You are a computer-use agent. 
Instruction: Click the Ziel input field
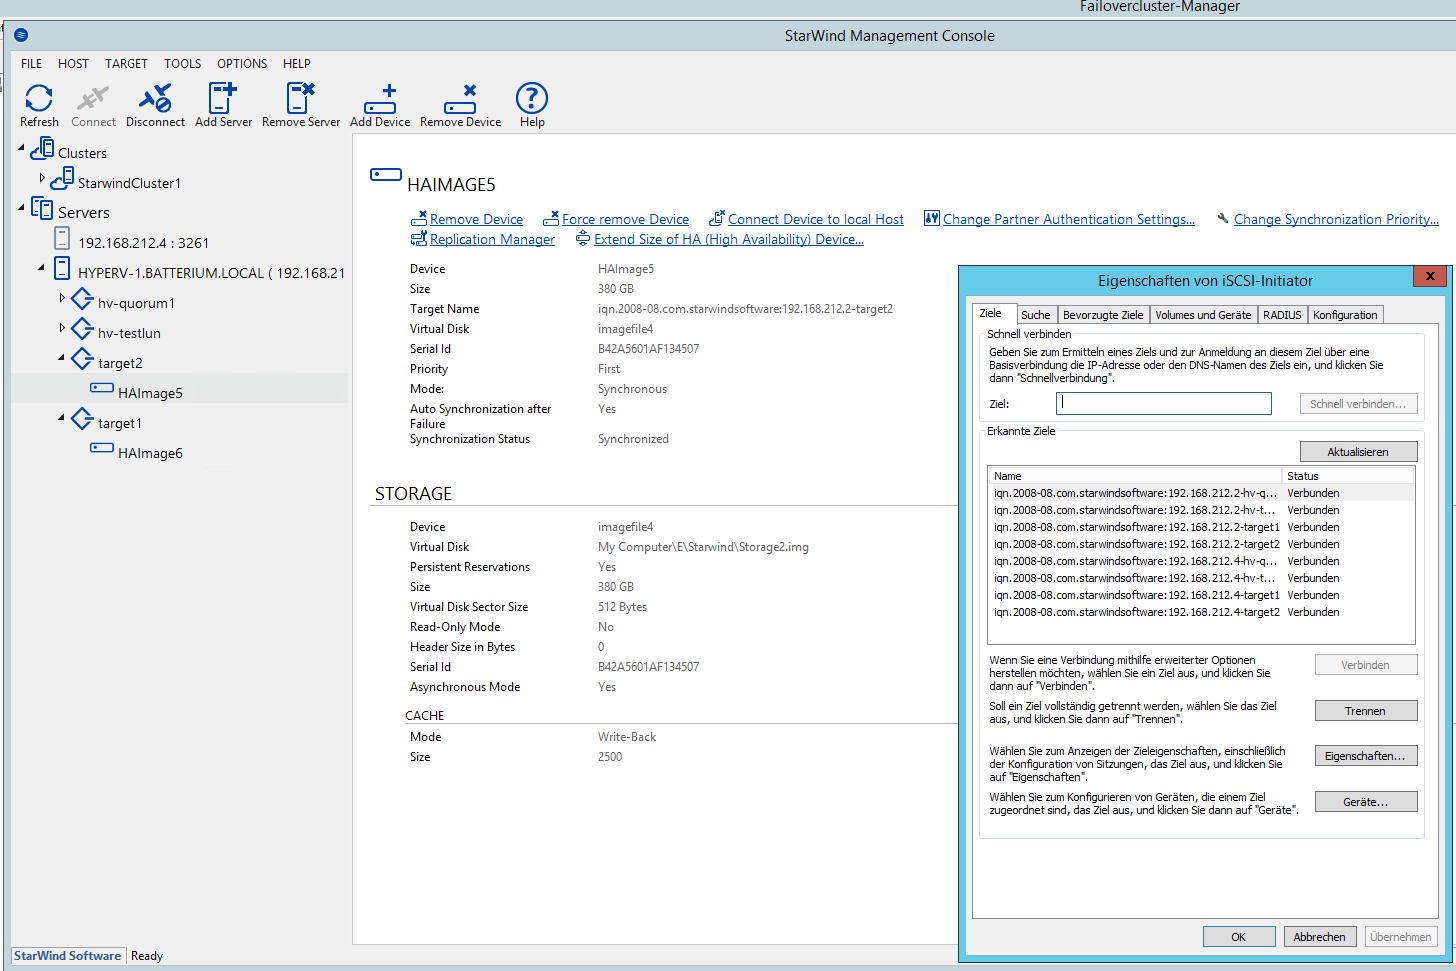[x=1164, y=403]
